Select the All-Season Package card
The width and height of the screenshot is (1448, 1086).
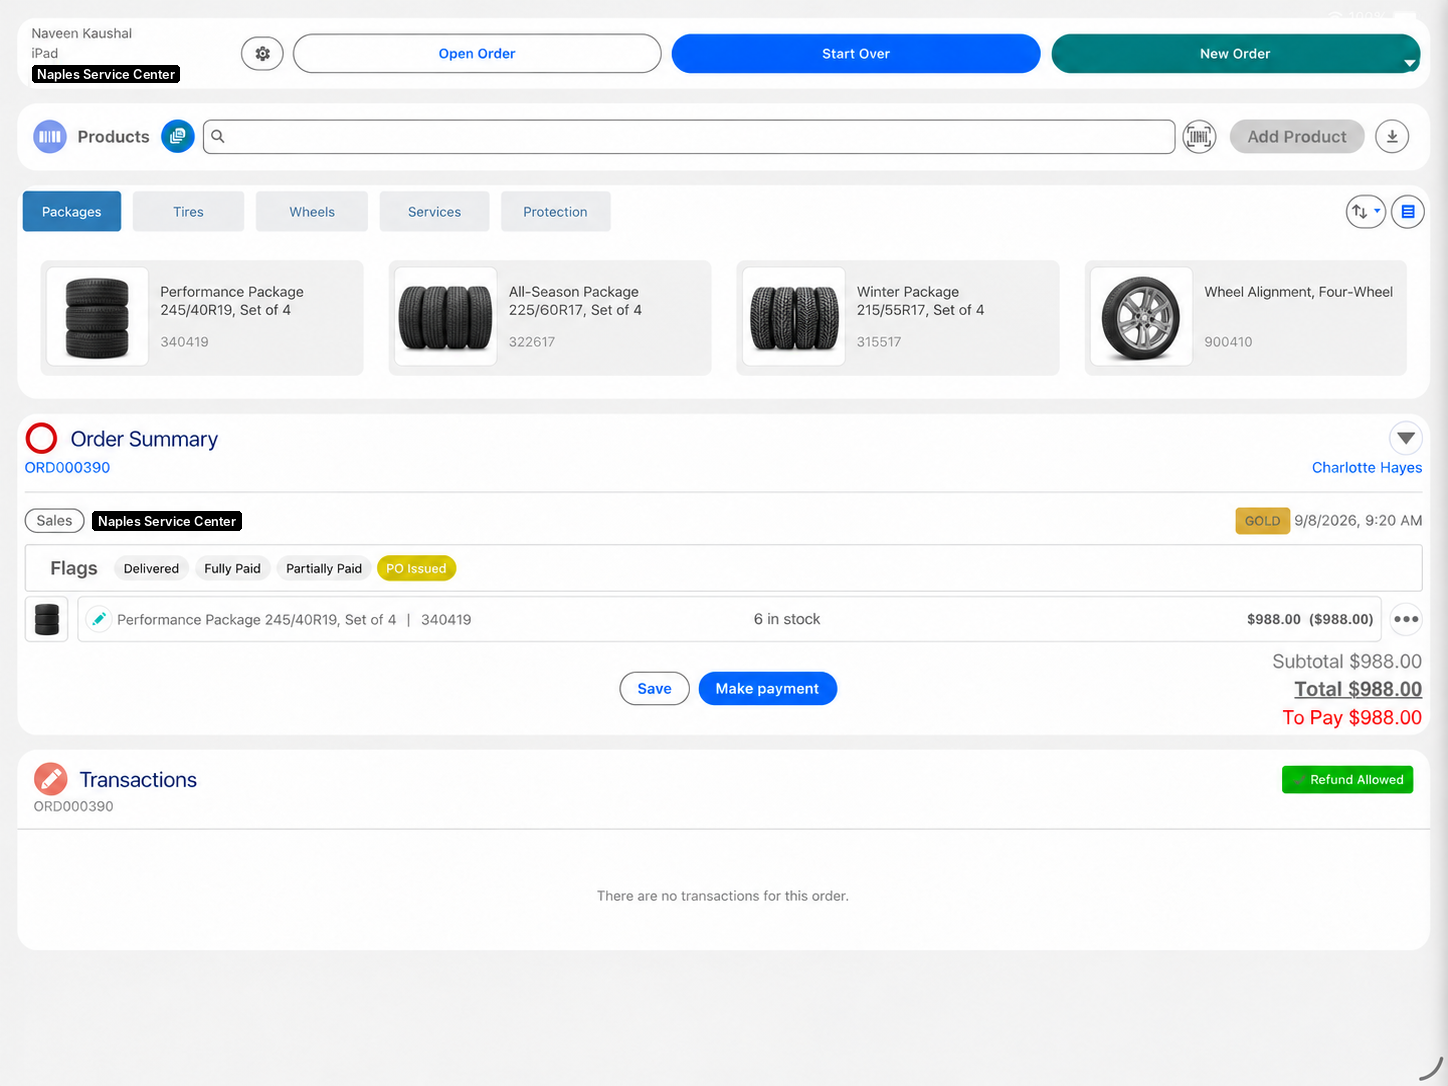click(550, 318)
